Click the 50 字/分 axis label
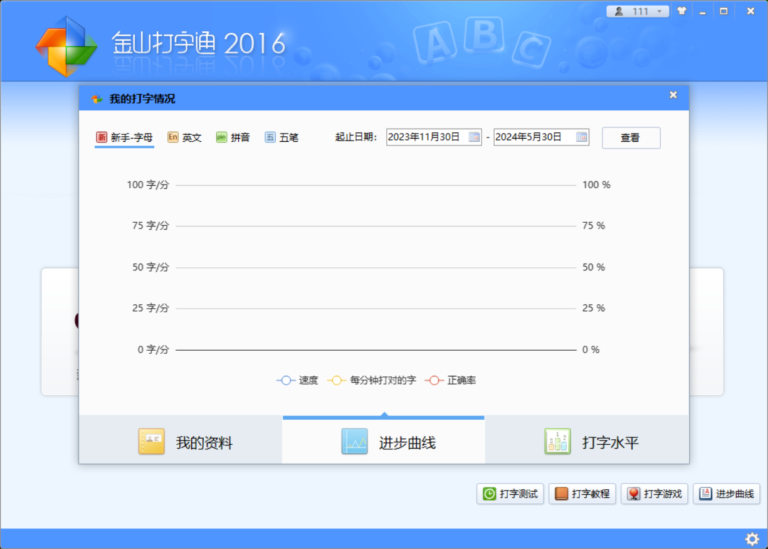768x549 pixels. 150,267
